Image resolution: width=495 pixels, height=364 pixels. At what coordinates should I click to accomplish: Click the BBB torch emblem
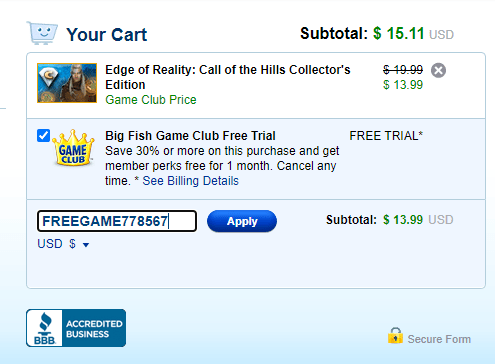45,324
